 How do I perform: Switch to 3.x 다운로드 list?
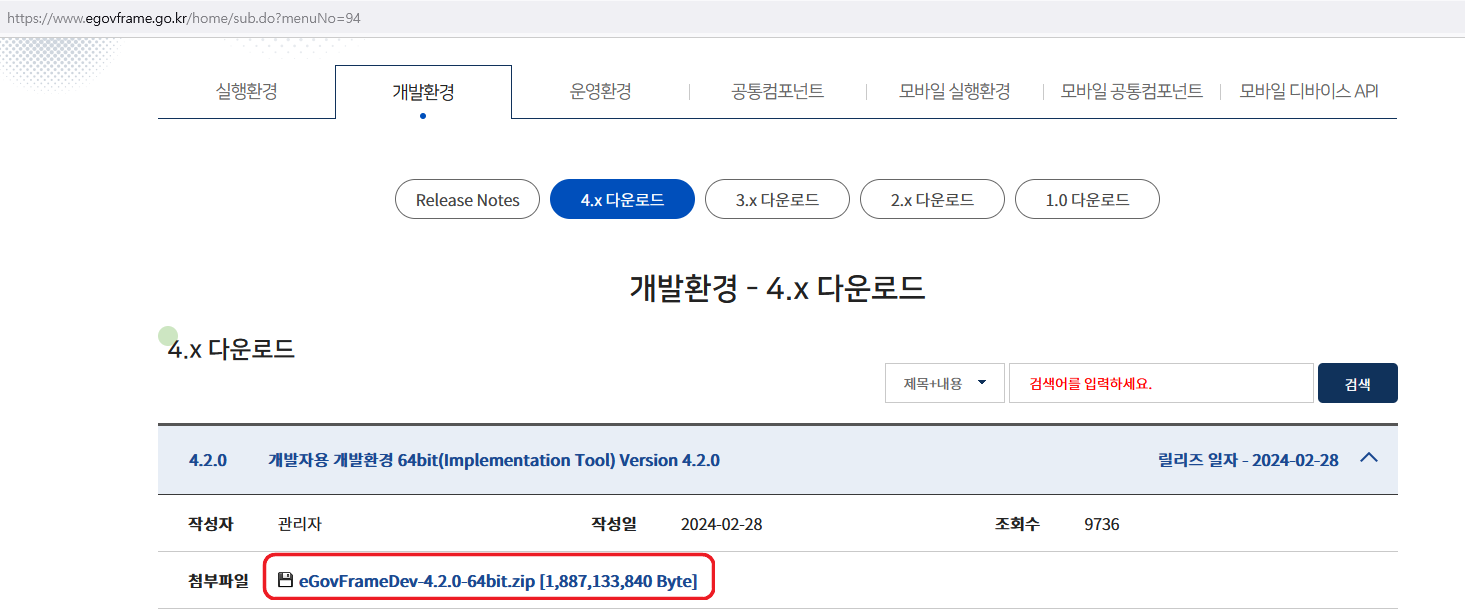(x=777, y=200)
